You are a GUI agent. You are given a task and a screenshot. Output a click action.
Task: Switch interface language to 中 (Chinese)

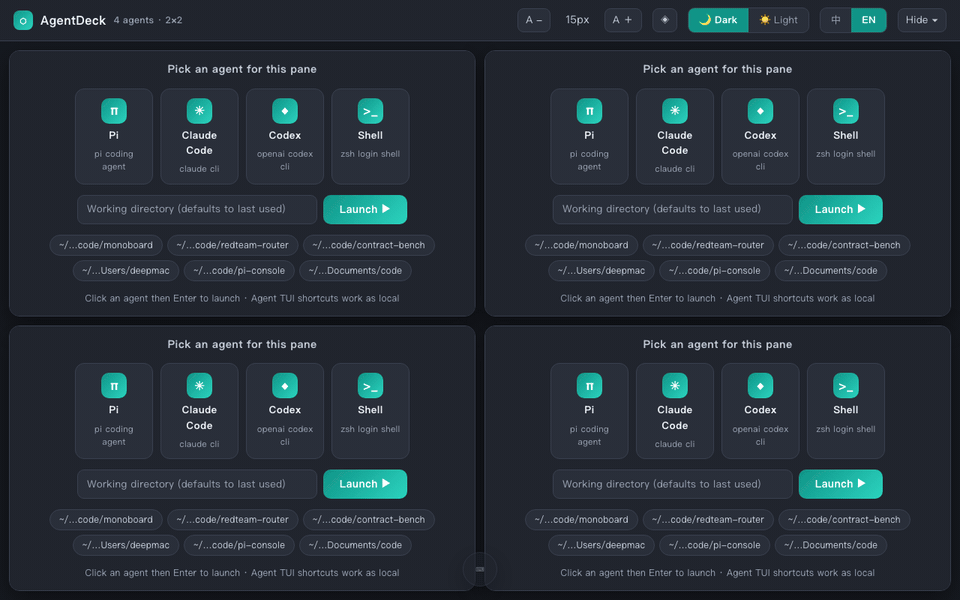(x=836, y=20)
